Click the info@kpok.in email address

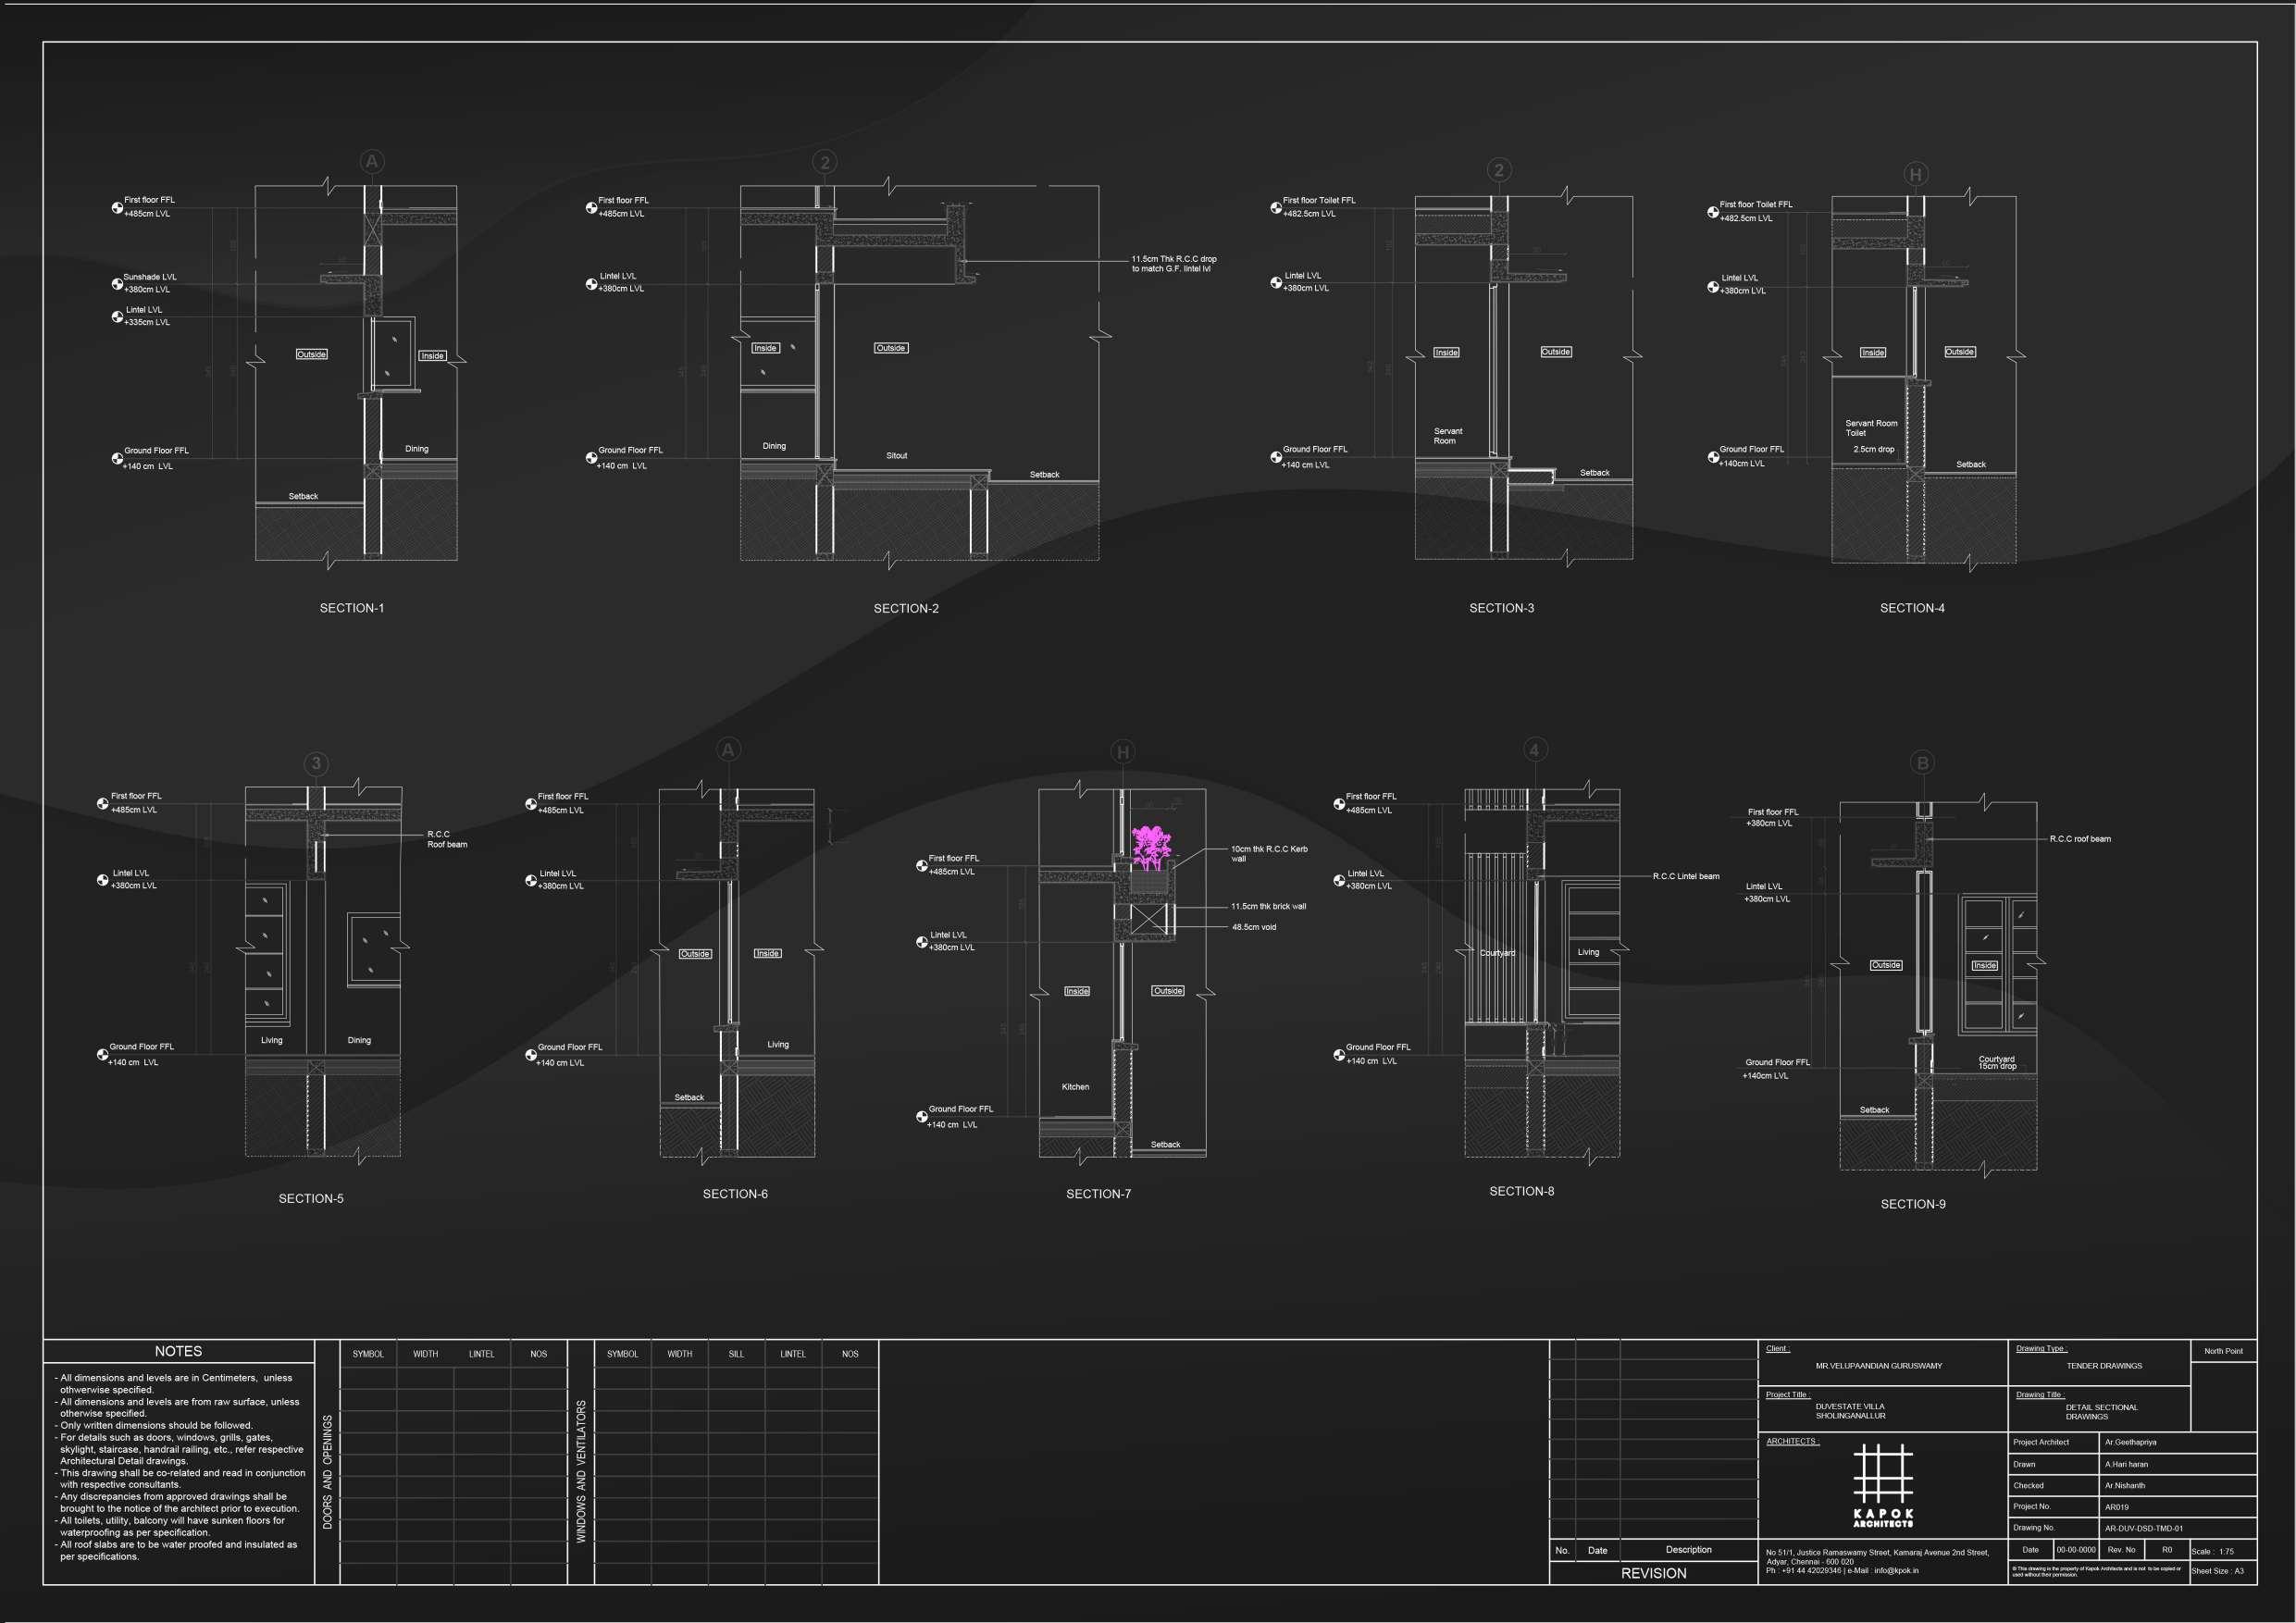tap(1896, 1570)
